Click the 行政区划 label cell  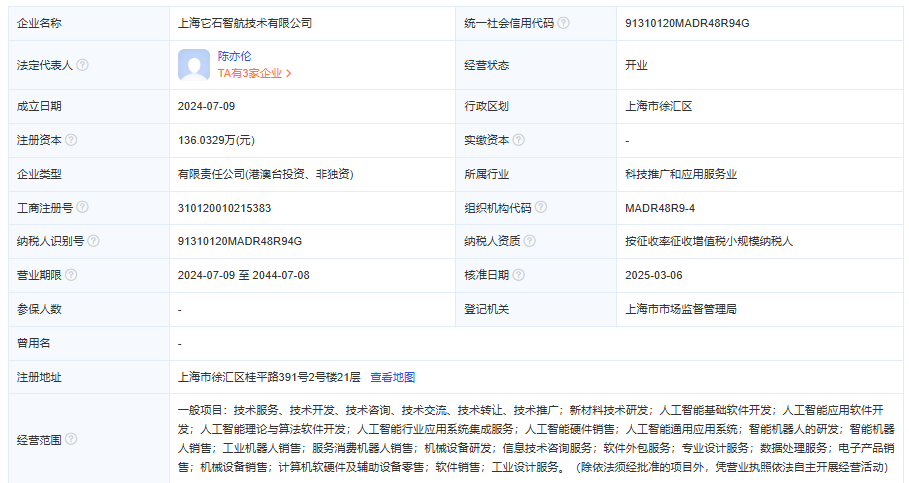pyautogui.click(x=536, y=106)
